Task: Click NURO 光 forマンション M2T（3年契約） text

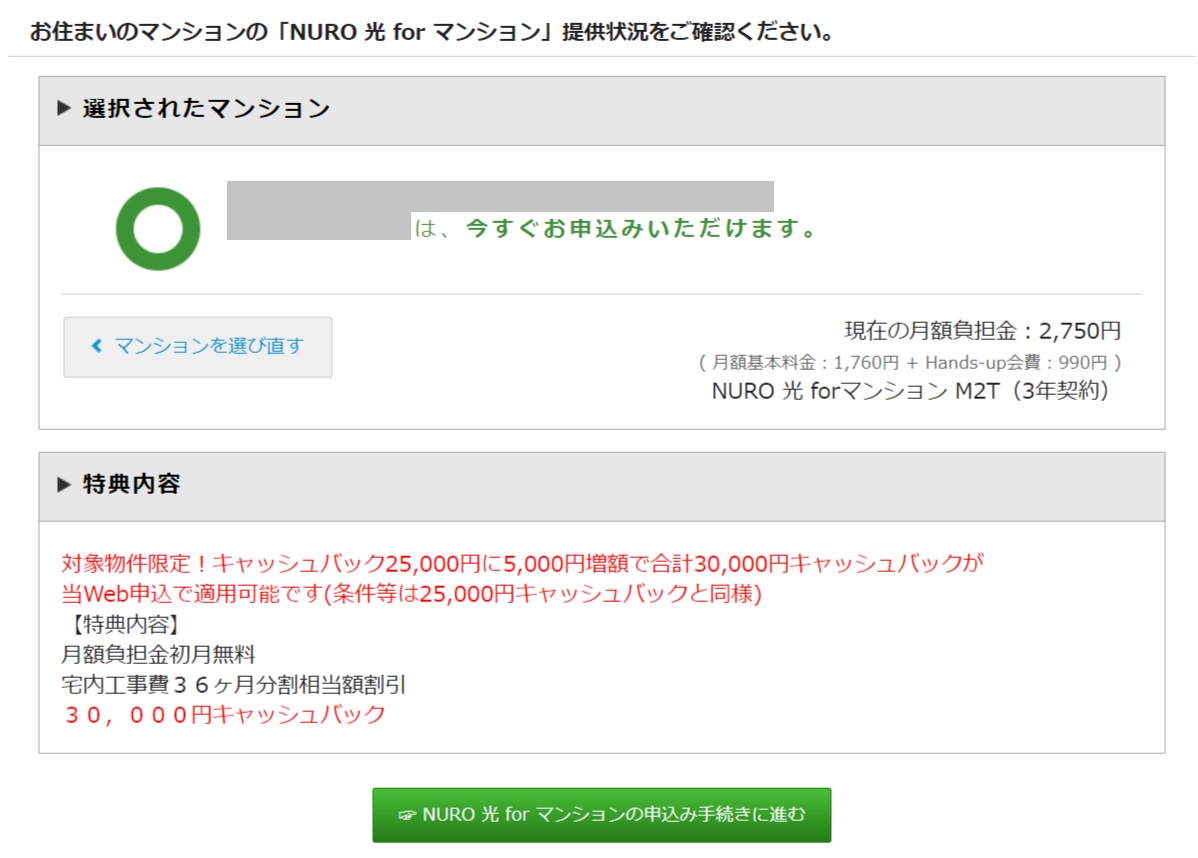Action: 910,390
